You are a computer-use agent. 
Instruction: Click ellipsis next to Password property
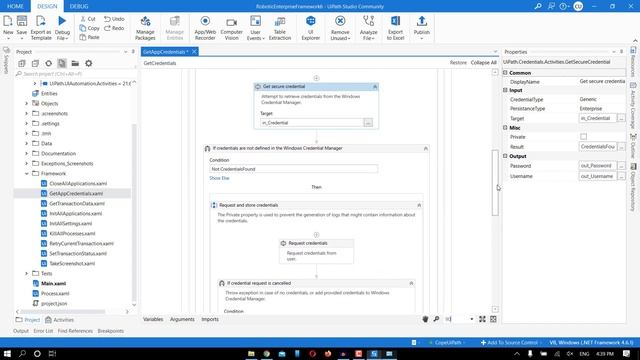[621, 166]
